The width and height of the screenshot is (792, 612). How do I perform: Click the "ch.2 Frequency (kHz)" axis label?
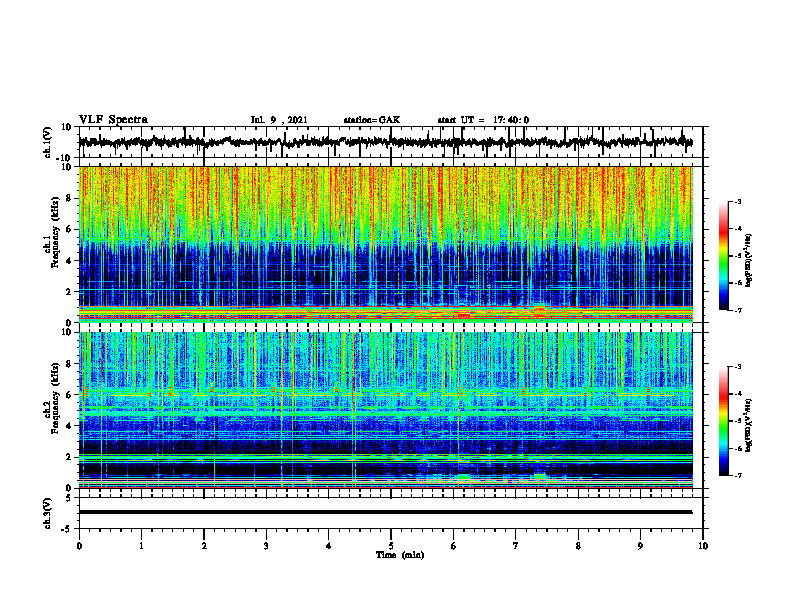(x=51, y=398)
